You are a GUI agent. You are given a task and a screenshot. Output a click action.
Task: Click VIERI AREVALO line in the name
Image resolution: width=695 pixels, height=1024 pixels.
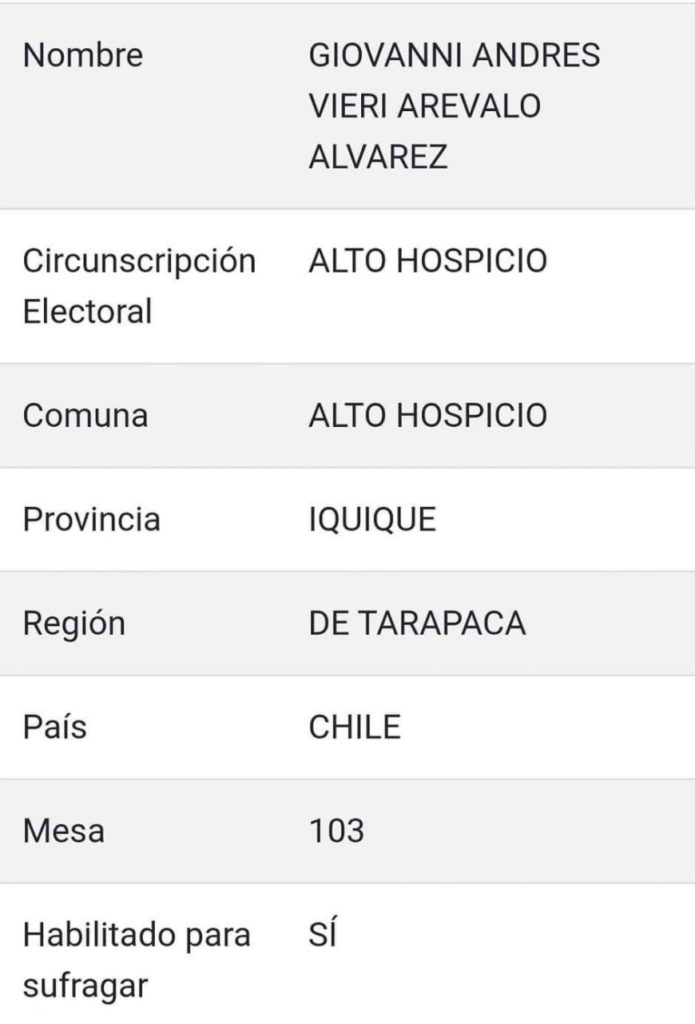coord(425,106)
